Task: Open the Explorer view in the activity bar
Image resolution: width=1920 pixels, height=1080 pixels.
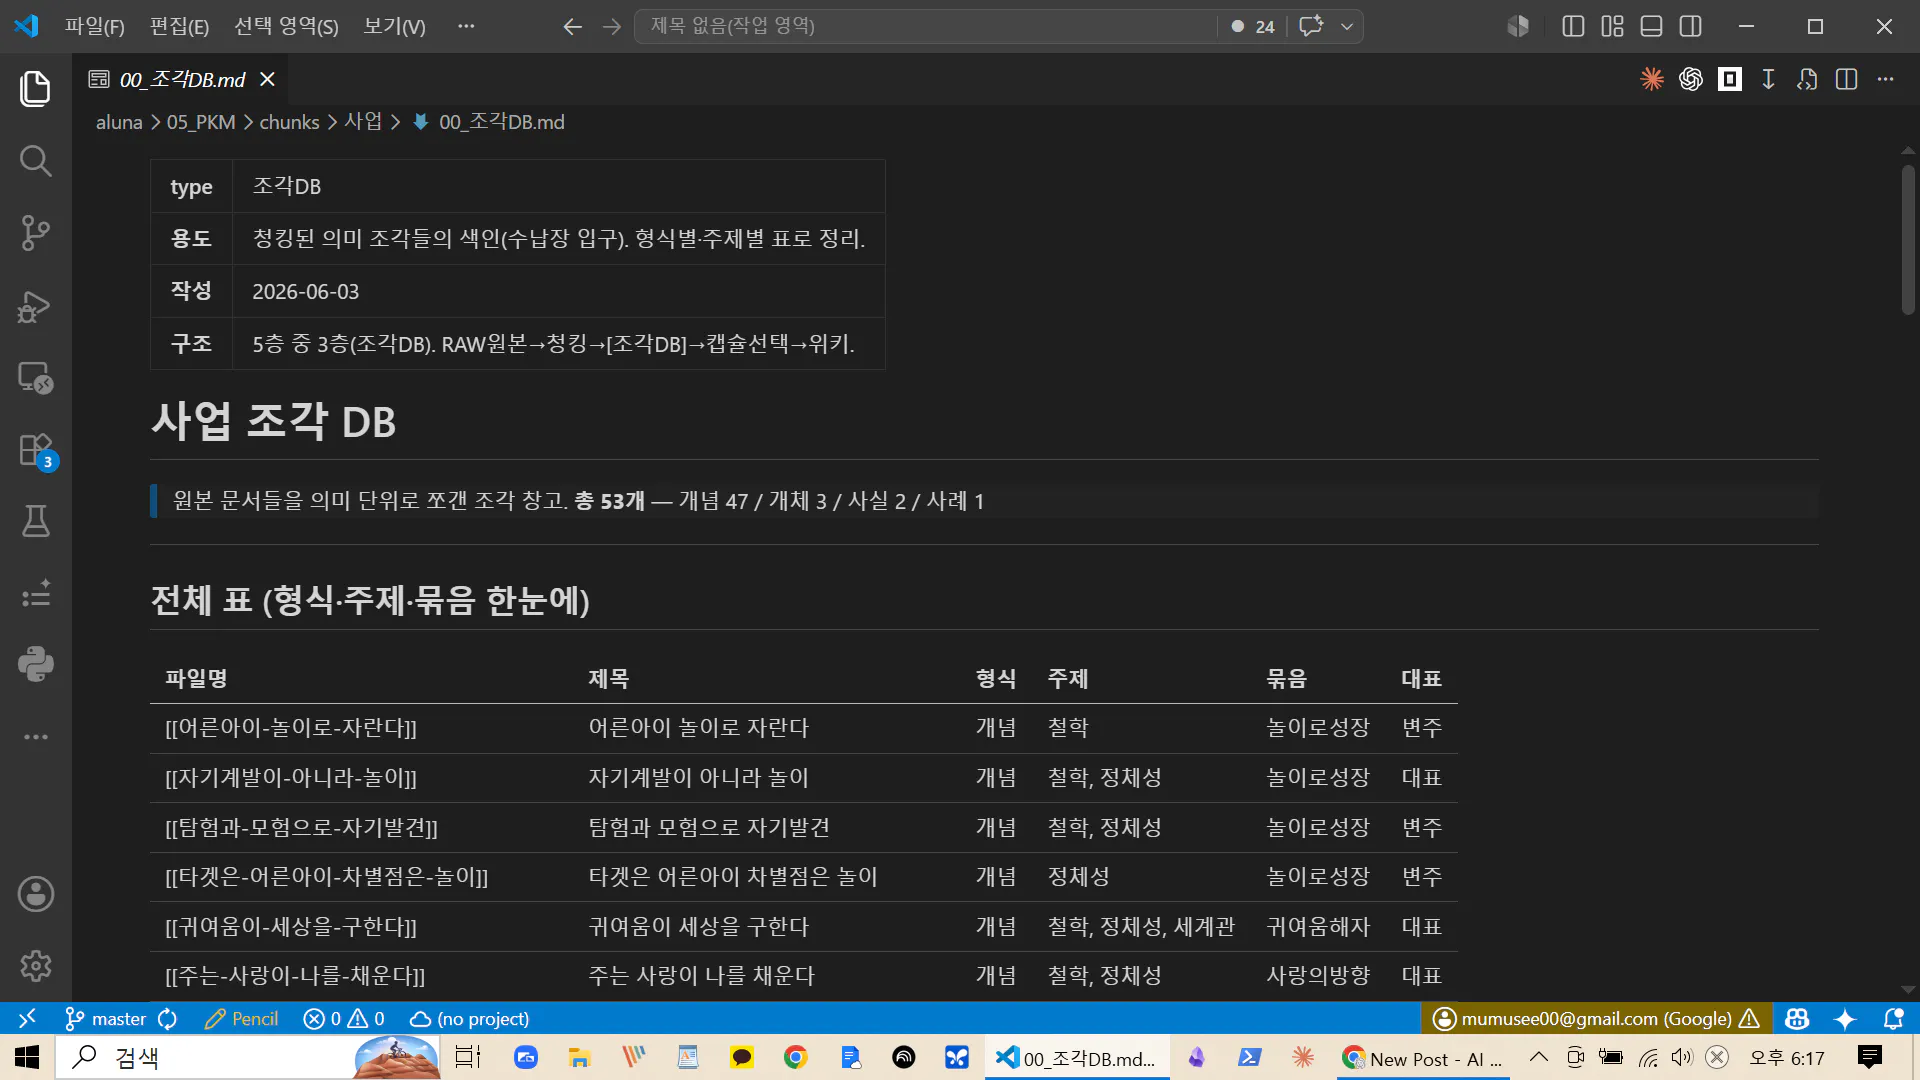Action: tap(36, 88)
